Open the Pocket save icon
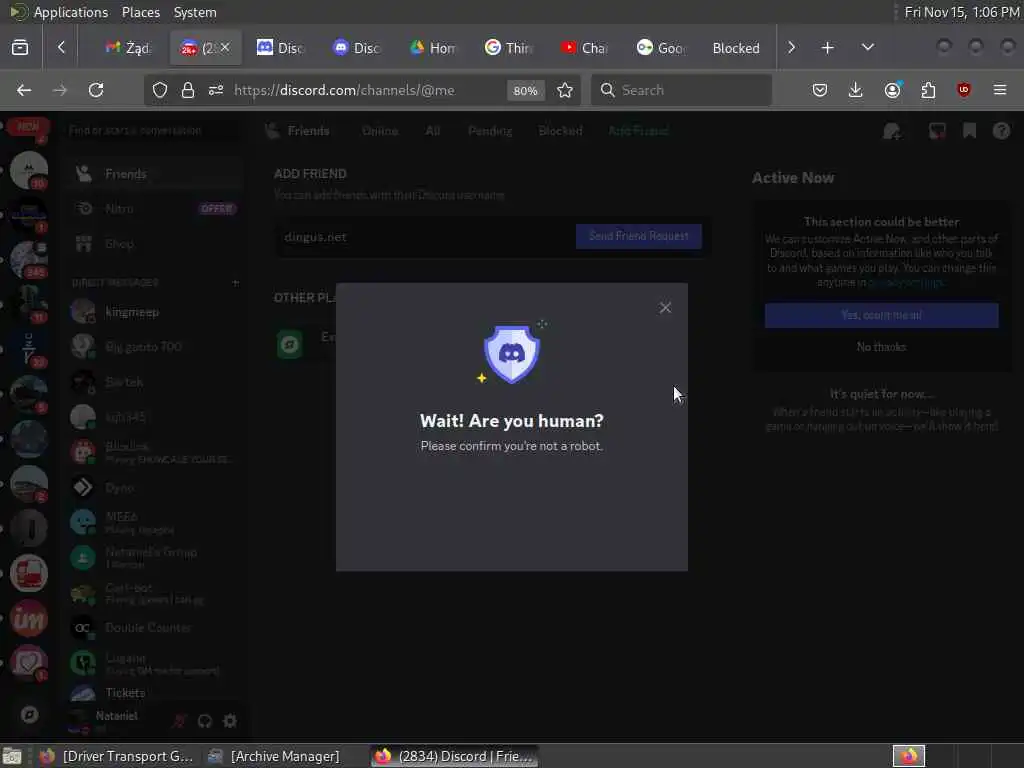Screen dimensions: 1024x768 [820, 90]
